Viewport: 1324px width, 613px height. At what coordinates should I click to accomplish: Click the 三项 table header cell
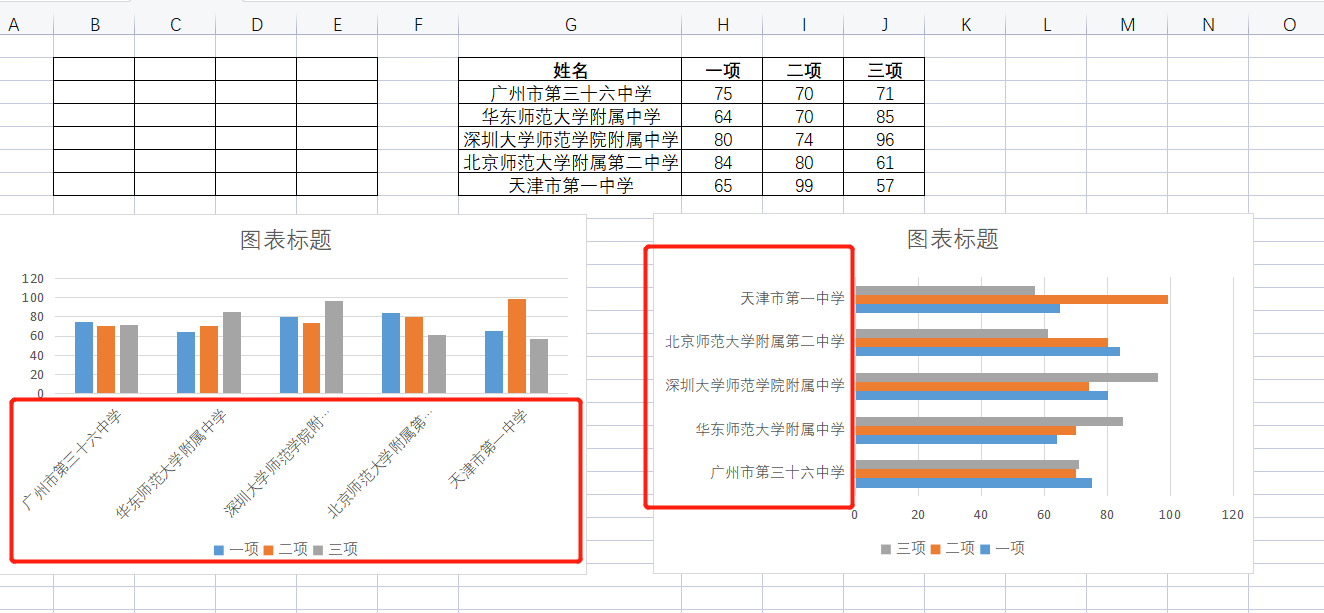point(884,70)
